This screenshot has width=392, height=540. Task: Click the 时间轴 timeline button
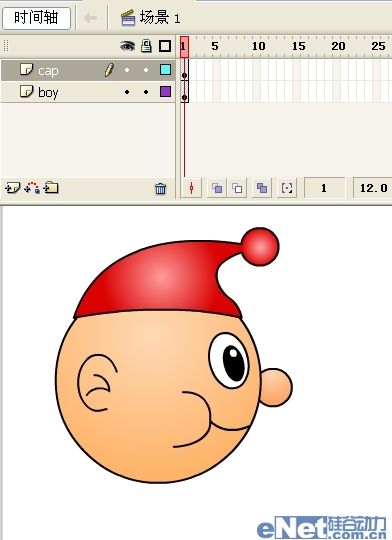click(x=36, y=18)
